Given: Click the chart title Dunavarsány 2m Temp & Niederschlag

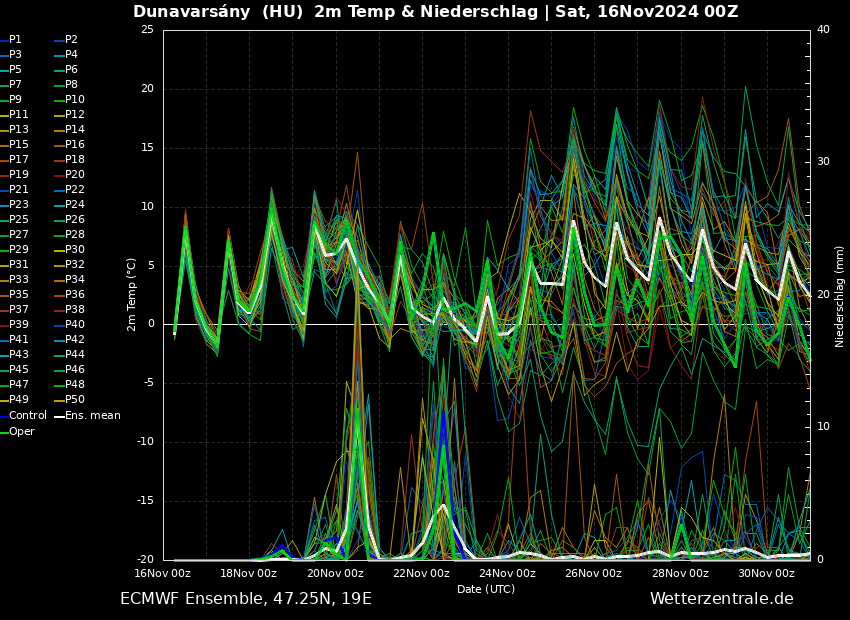Looking at the screenshot, I should pyautogui.click(x=435, y=12).
